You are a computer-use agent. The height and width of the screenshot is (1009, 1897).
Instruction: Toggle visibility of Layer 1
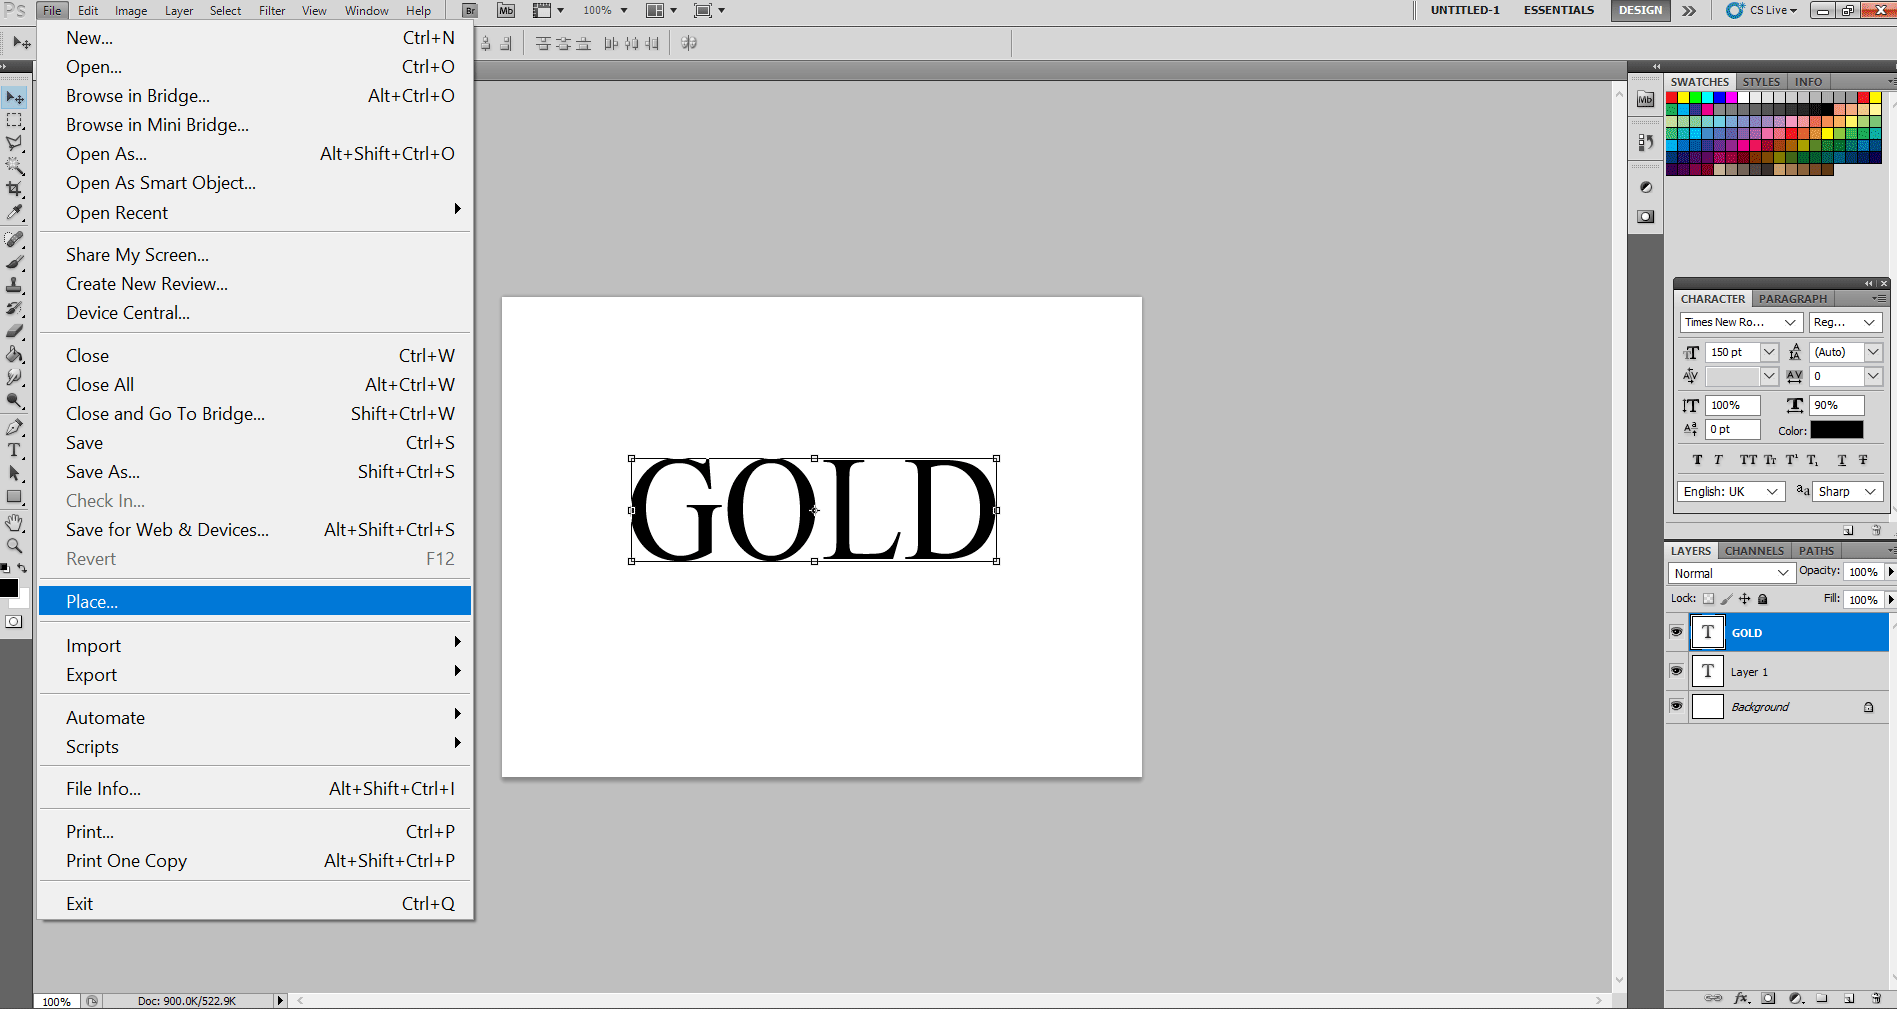tap(1676, 671)
